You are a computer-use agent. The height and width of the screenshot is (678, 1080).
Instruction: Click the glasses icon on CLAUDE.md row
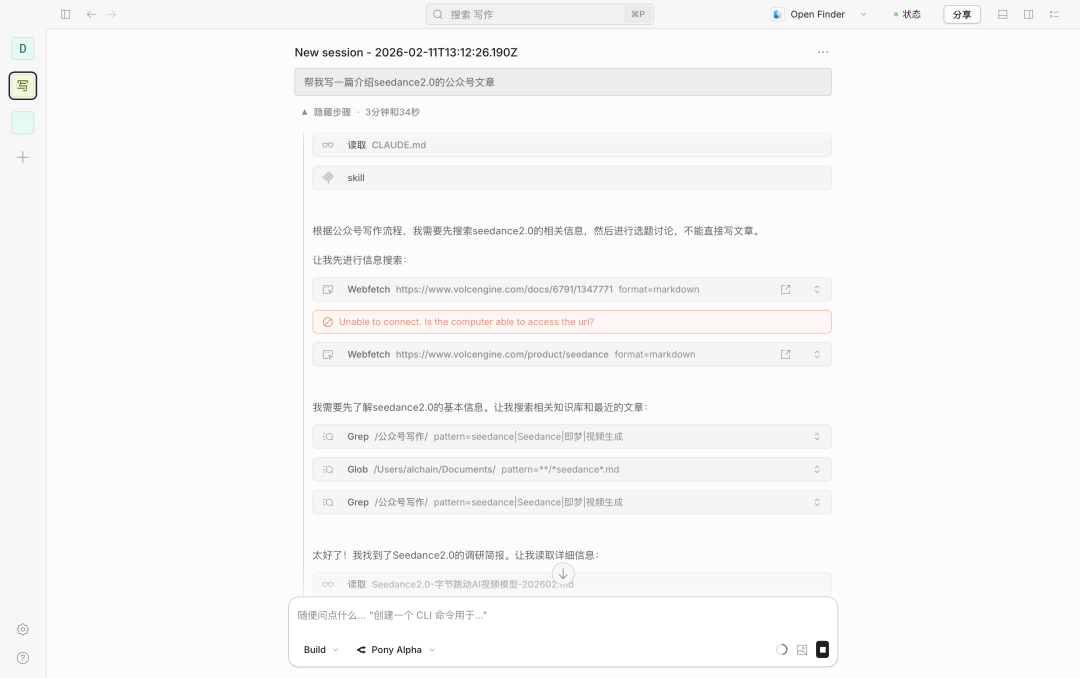(x=328, y=145)
